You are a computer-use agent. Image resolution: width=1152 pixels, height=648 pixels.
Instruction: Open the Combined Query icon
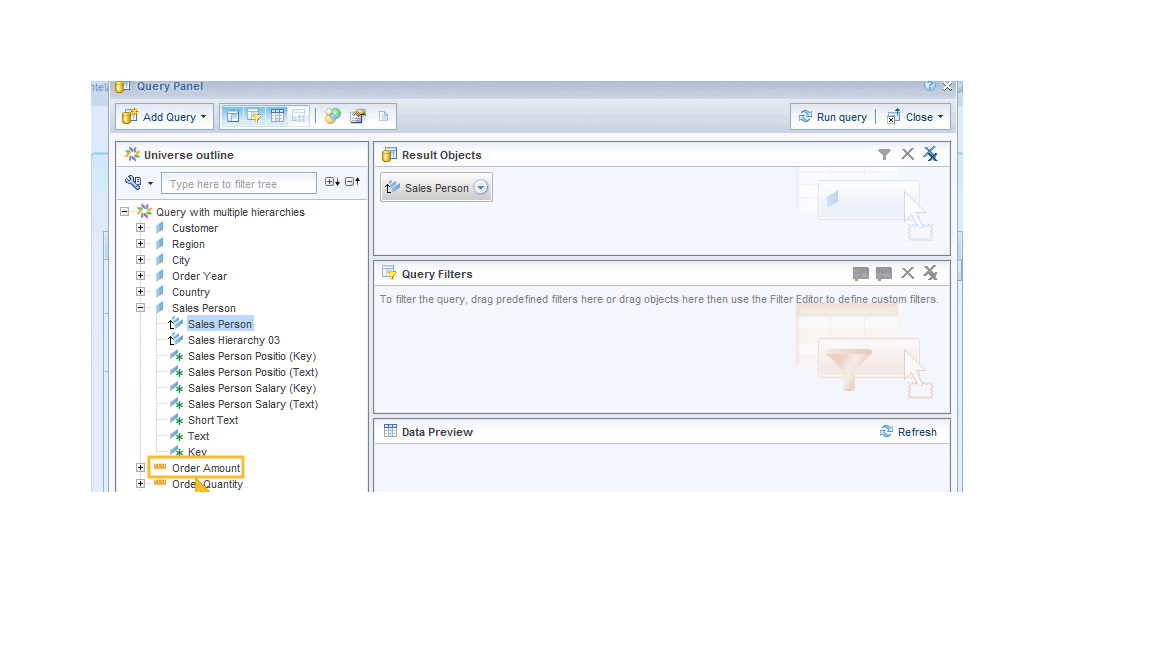(x=332, y=115)
